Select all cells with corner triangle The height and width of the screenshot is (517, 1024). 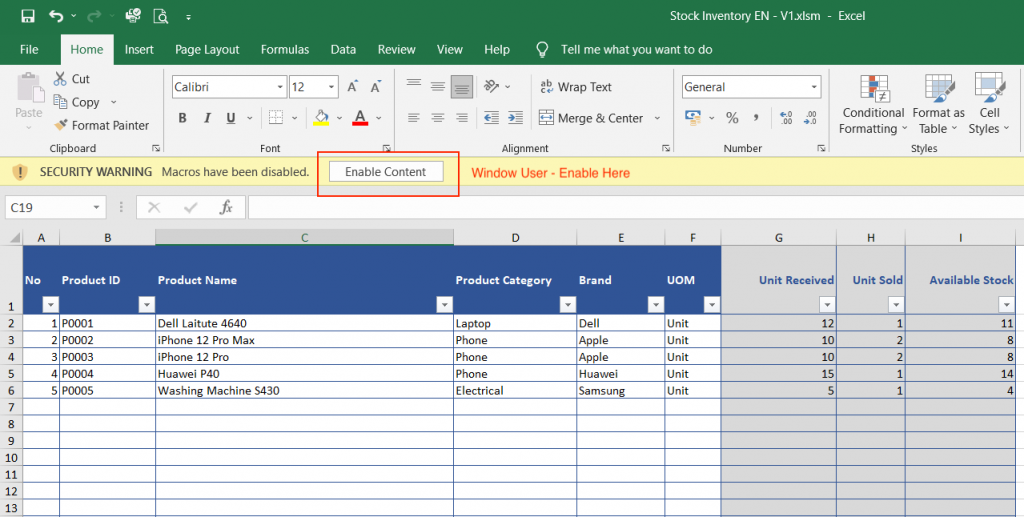(13, 238)
